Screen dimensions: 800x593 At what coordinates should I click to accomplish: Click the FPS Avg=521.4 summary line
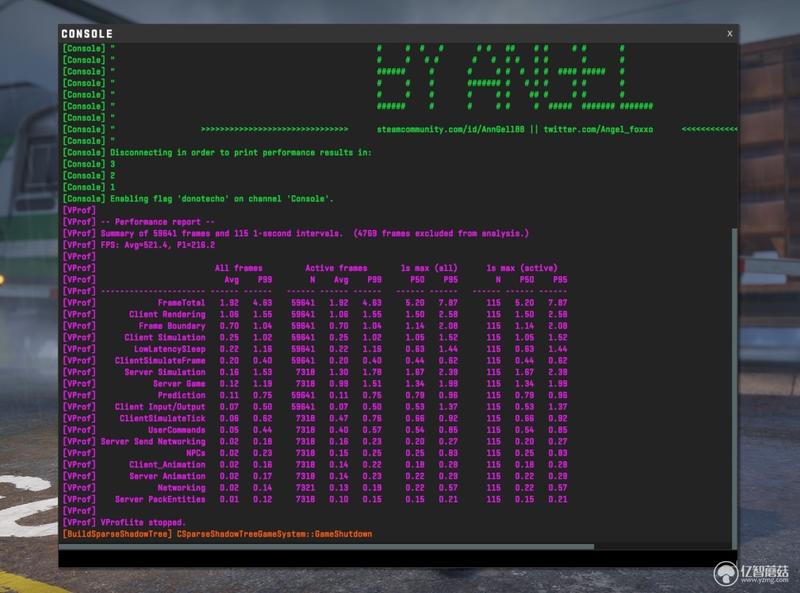point(158,245)
